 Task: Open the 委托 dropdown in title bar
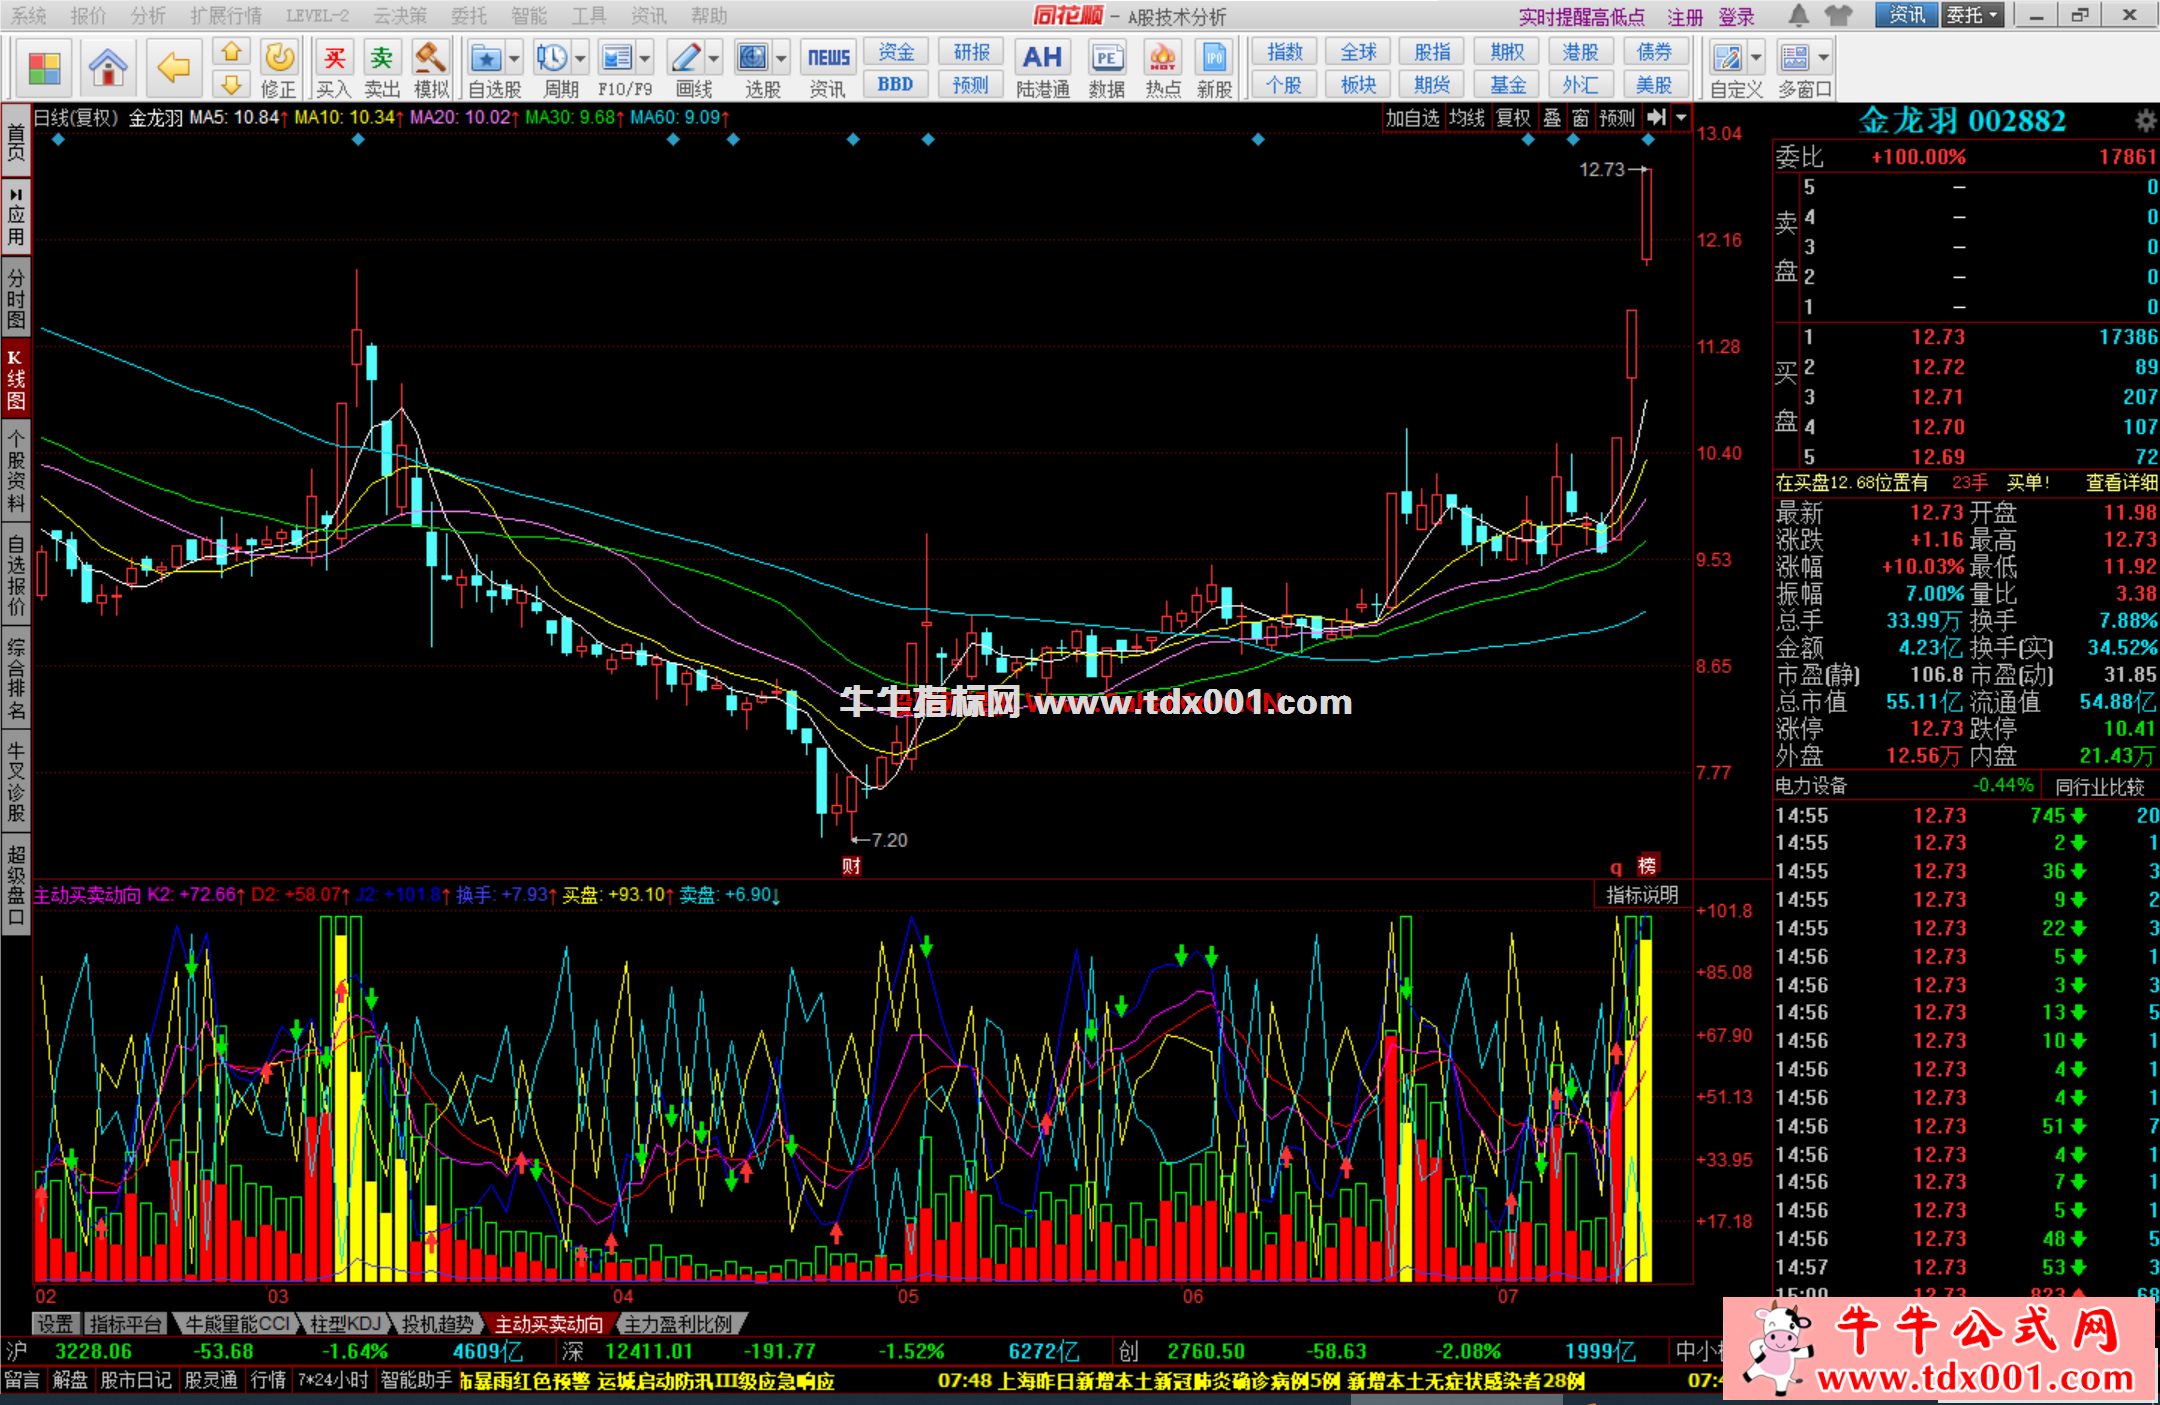pyautogui.click(x=1972, y=15)
